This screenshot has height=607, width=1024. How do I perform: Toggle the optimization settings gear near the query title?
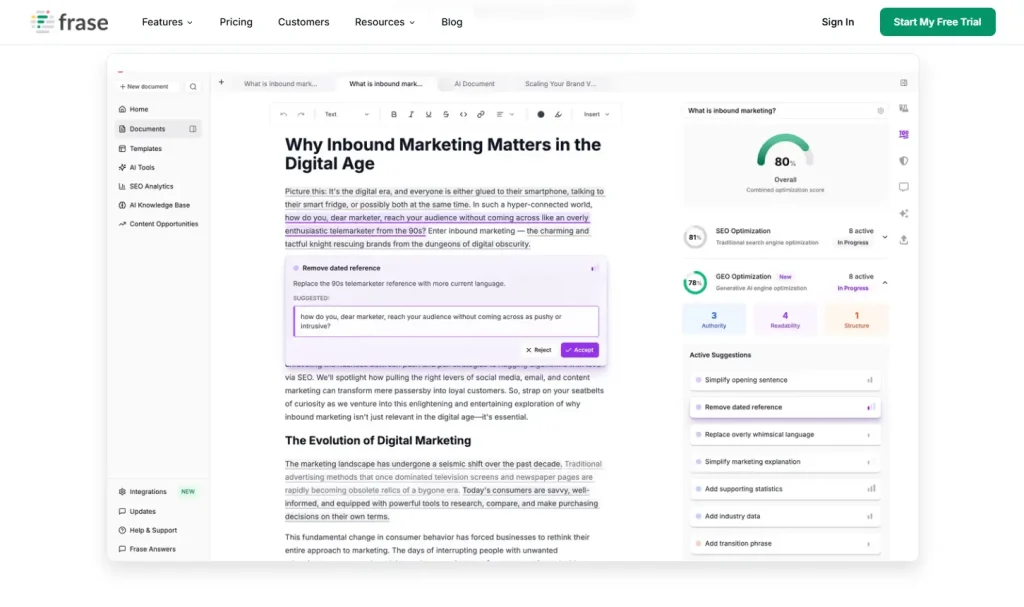click(x=879, y=110)
